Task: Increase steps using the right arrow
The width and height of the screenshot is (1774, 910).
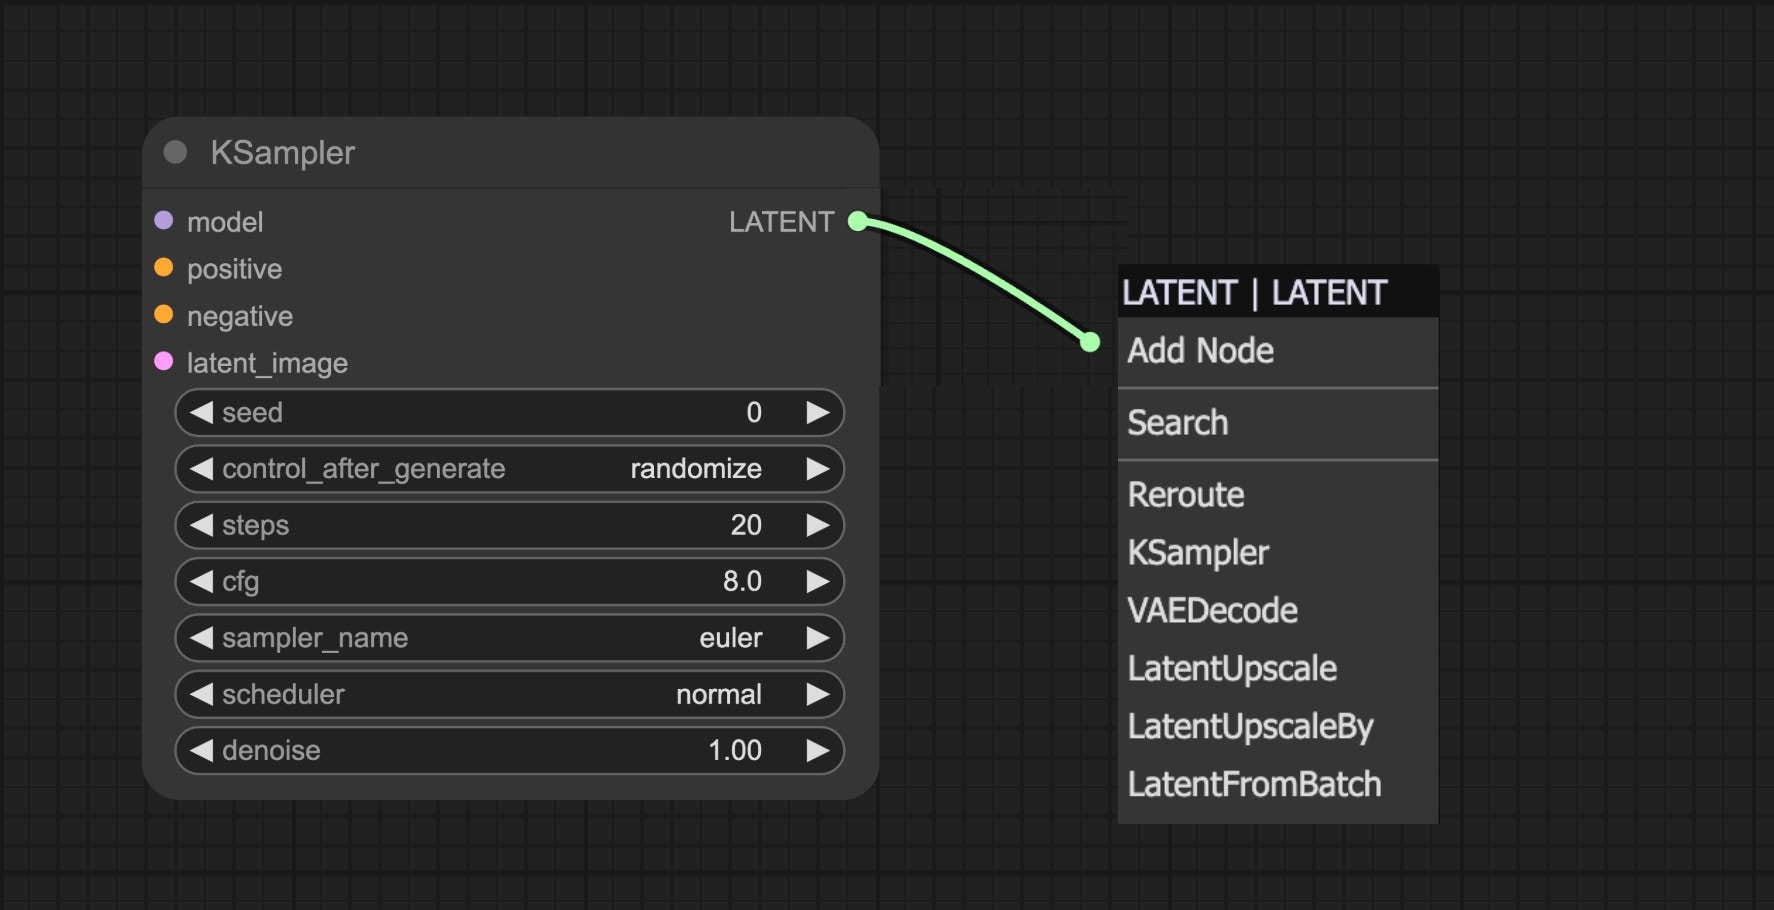Action: coord(820,525)
